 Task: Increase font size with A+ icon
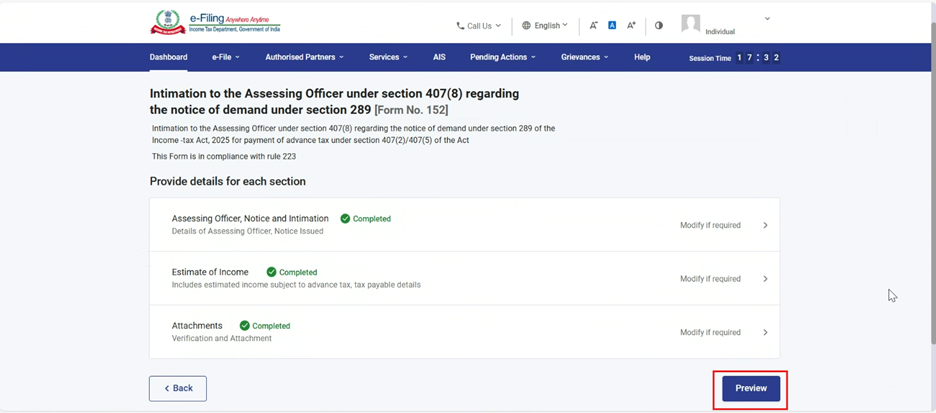point(631,25)
